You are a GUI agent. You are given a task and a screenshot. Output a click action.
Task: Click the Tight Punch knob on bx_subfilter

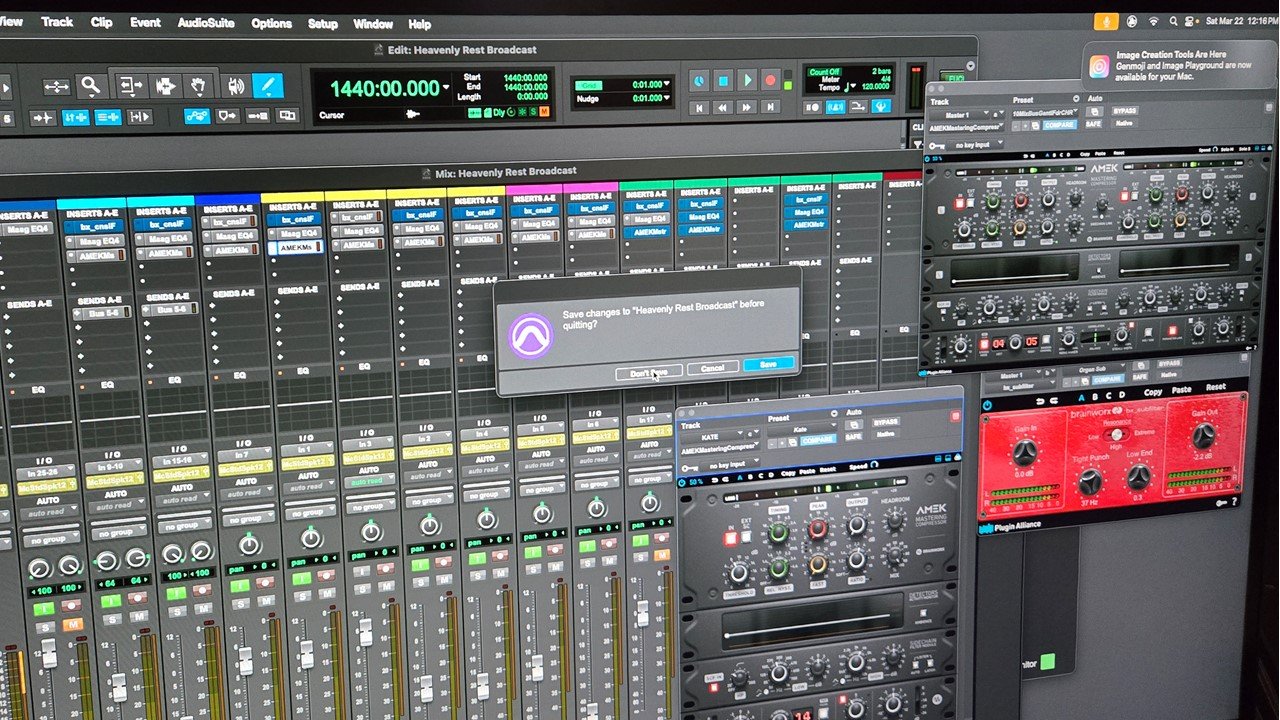(x=1089, y=480)
